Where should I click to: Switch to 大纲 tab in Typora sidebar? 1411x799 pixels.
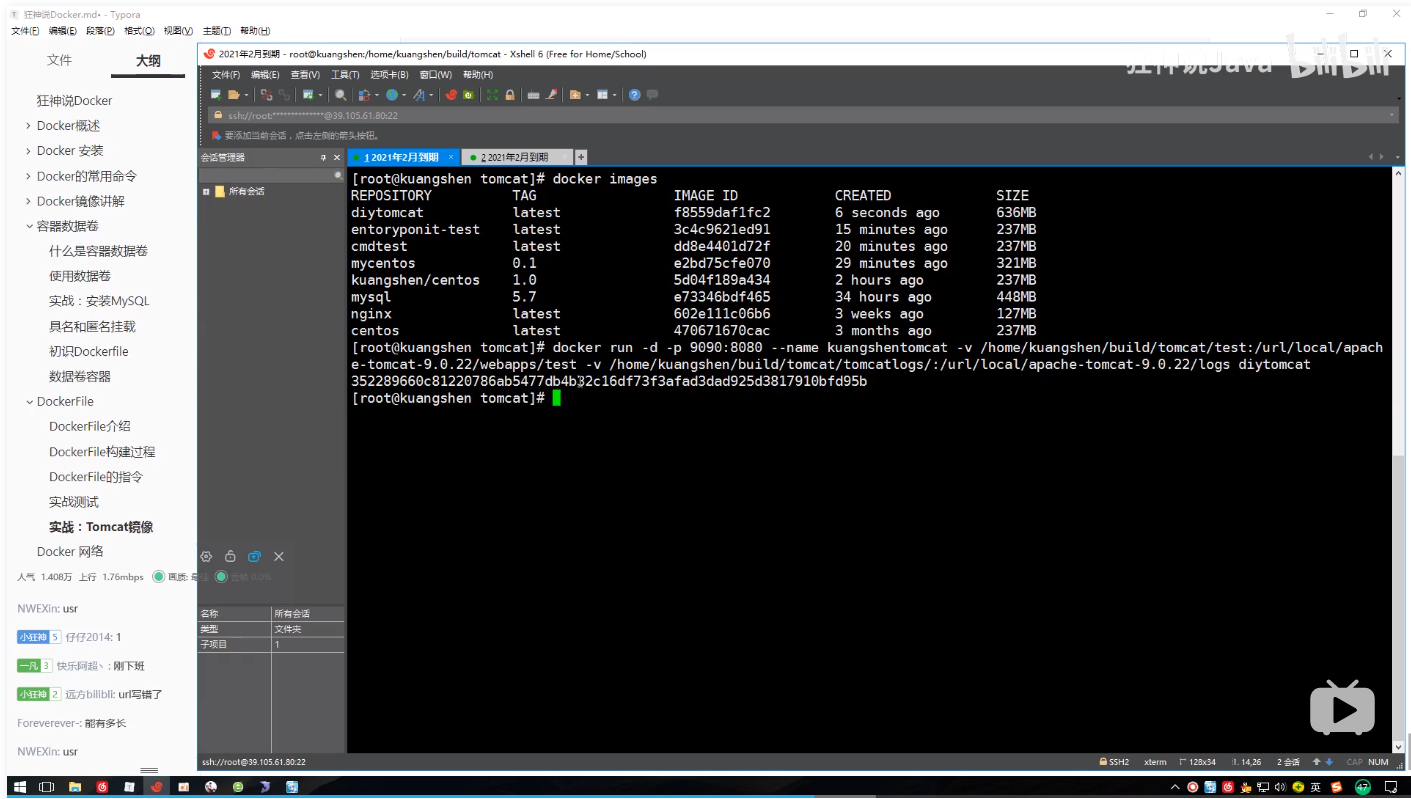[x=148, y=60]
